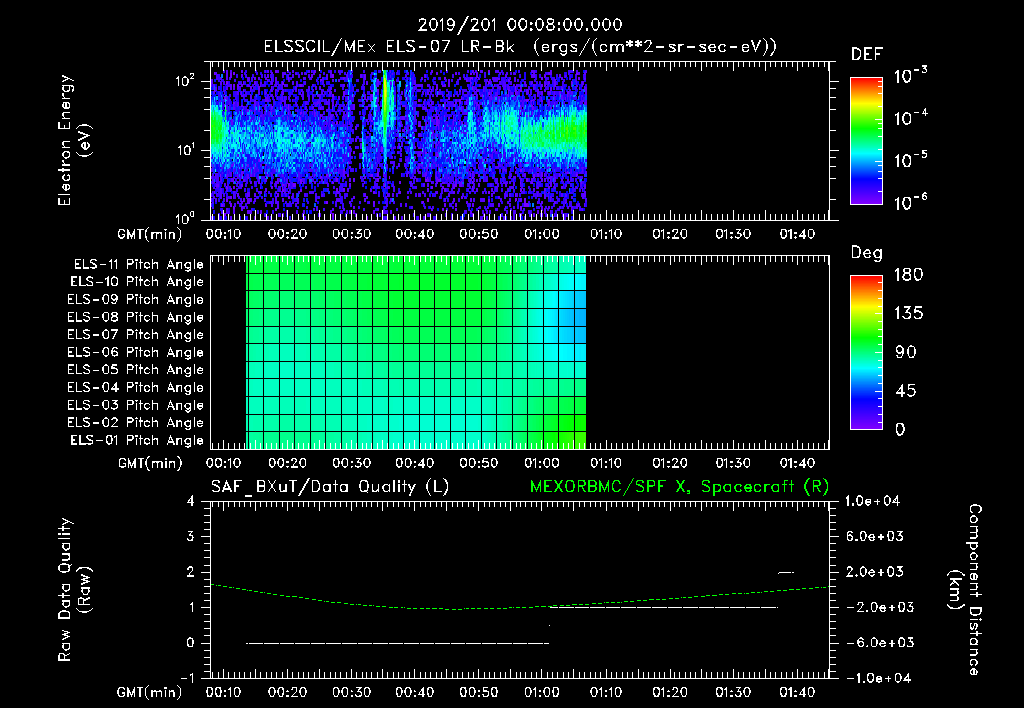Viewport: 1024px width, 708px height.
Task: Click the GMT(min) label below the pitch angle plot
Action: [150, 463]
